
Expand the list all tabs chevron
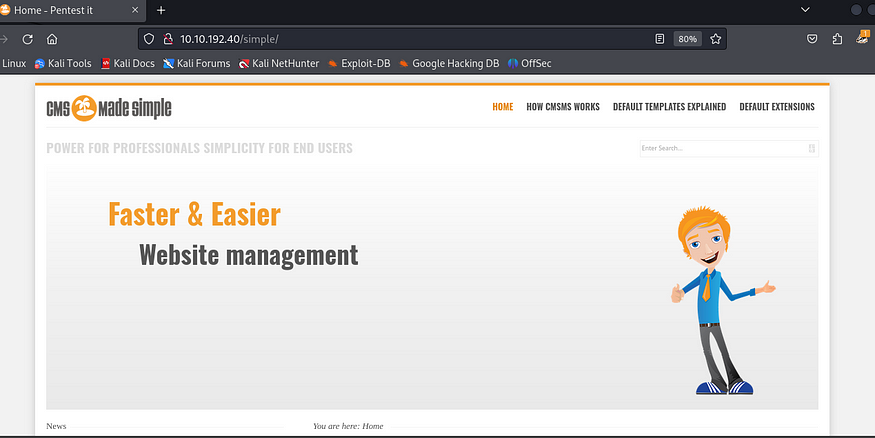pos(805,9)
